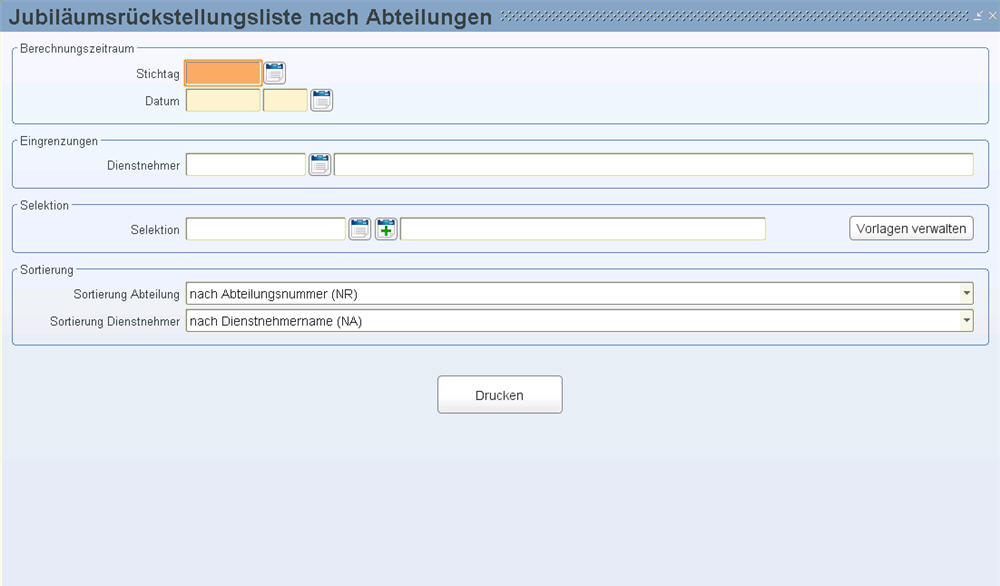1000x586 pixels.
Task: Click the second smaller Datum field
Action: point(285,100)
